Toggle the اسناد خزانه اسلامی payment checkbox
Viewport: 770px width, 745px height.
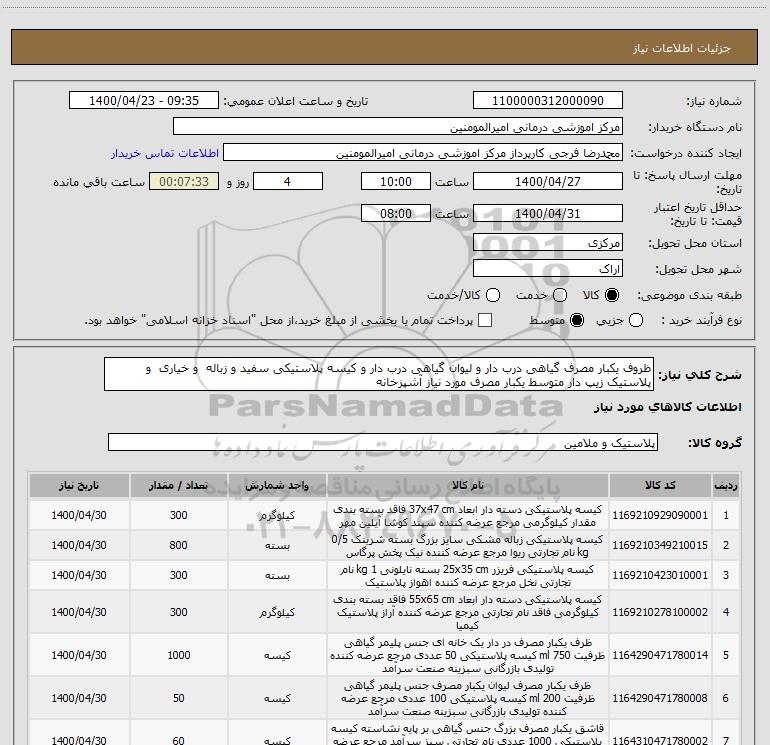point(485,321)
